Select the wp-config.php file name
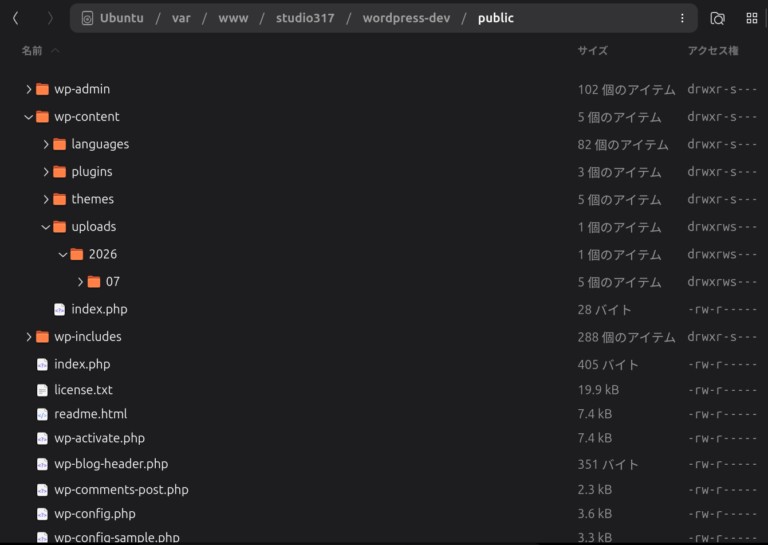This screenshot has height=545, width=768. pos(95,514)
